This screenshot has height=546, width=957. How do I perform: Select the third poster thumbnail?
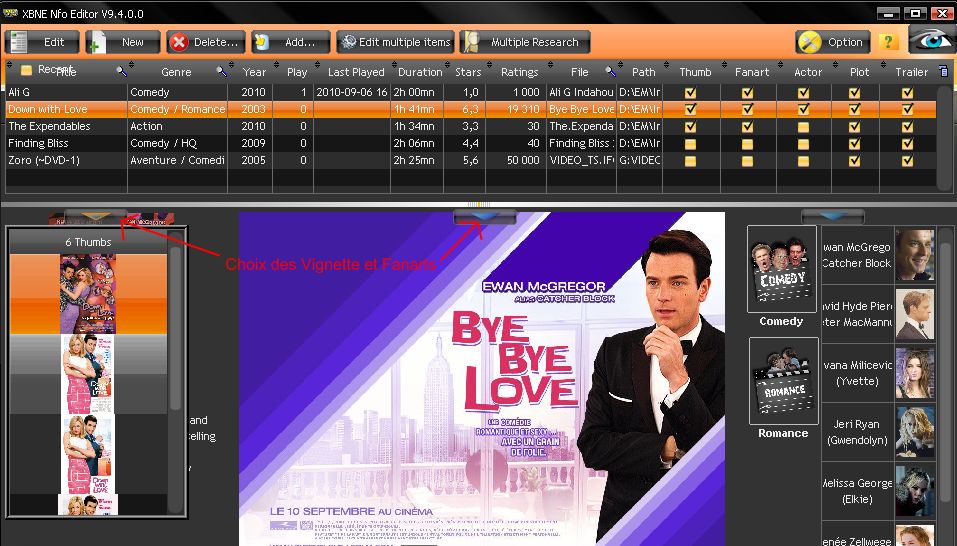tap(87, 454)
